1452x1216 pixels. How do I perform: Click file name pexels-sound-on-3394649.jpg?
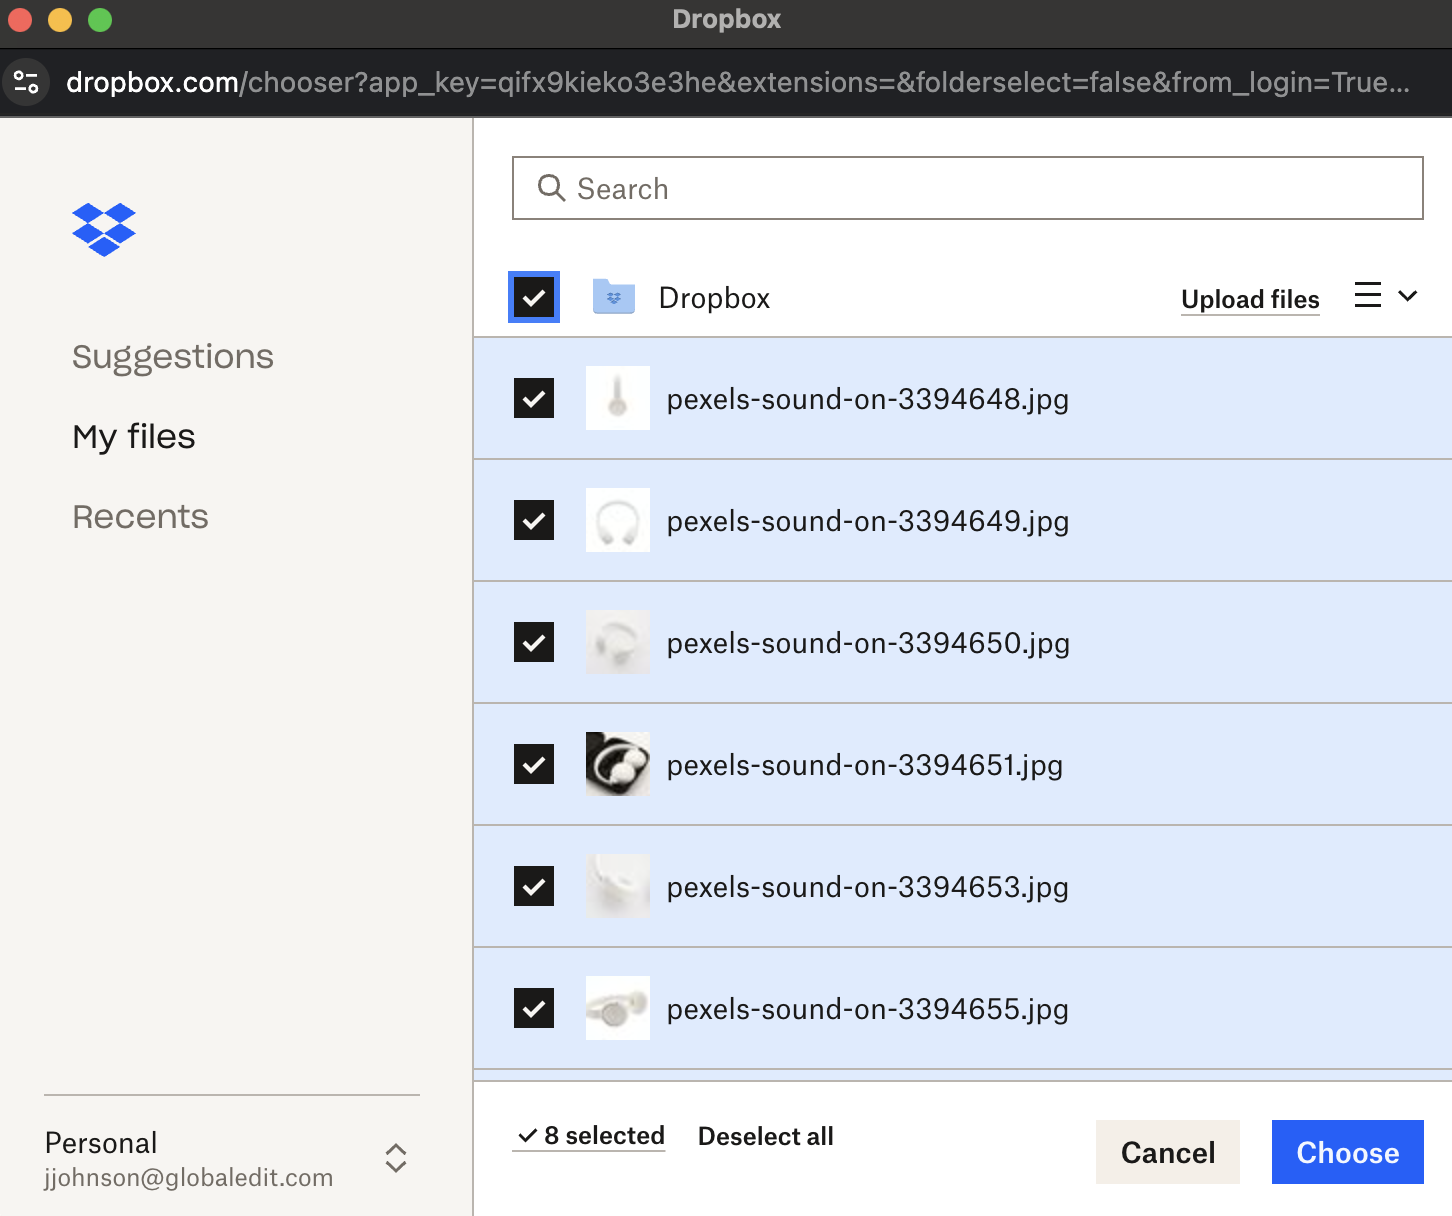click(868, 521)
